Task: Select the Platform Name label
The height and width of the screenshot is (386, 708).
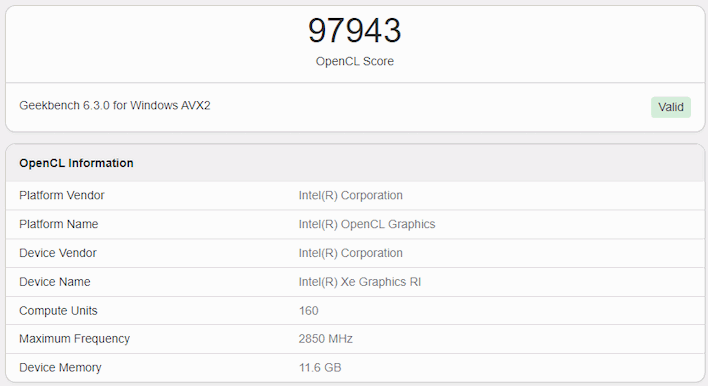Action: [x=58, y=224]
